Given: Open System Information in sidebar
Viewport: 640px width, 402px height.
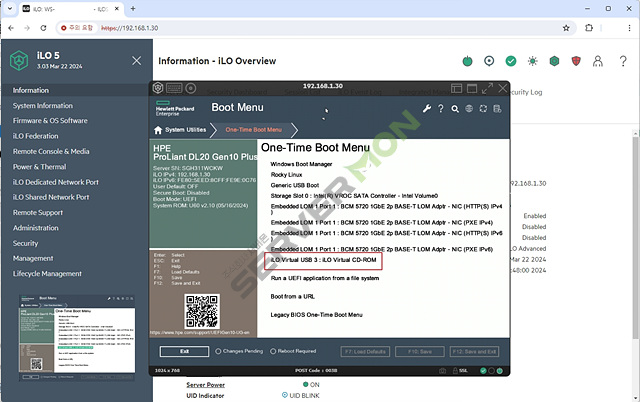Looking at the screenshot, I should 42,106.
